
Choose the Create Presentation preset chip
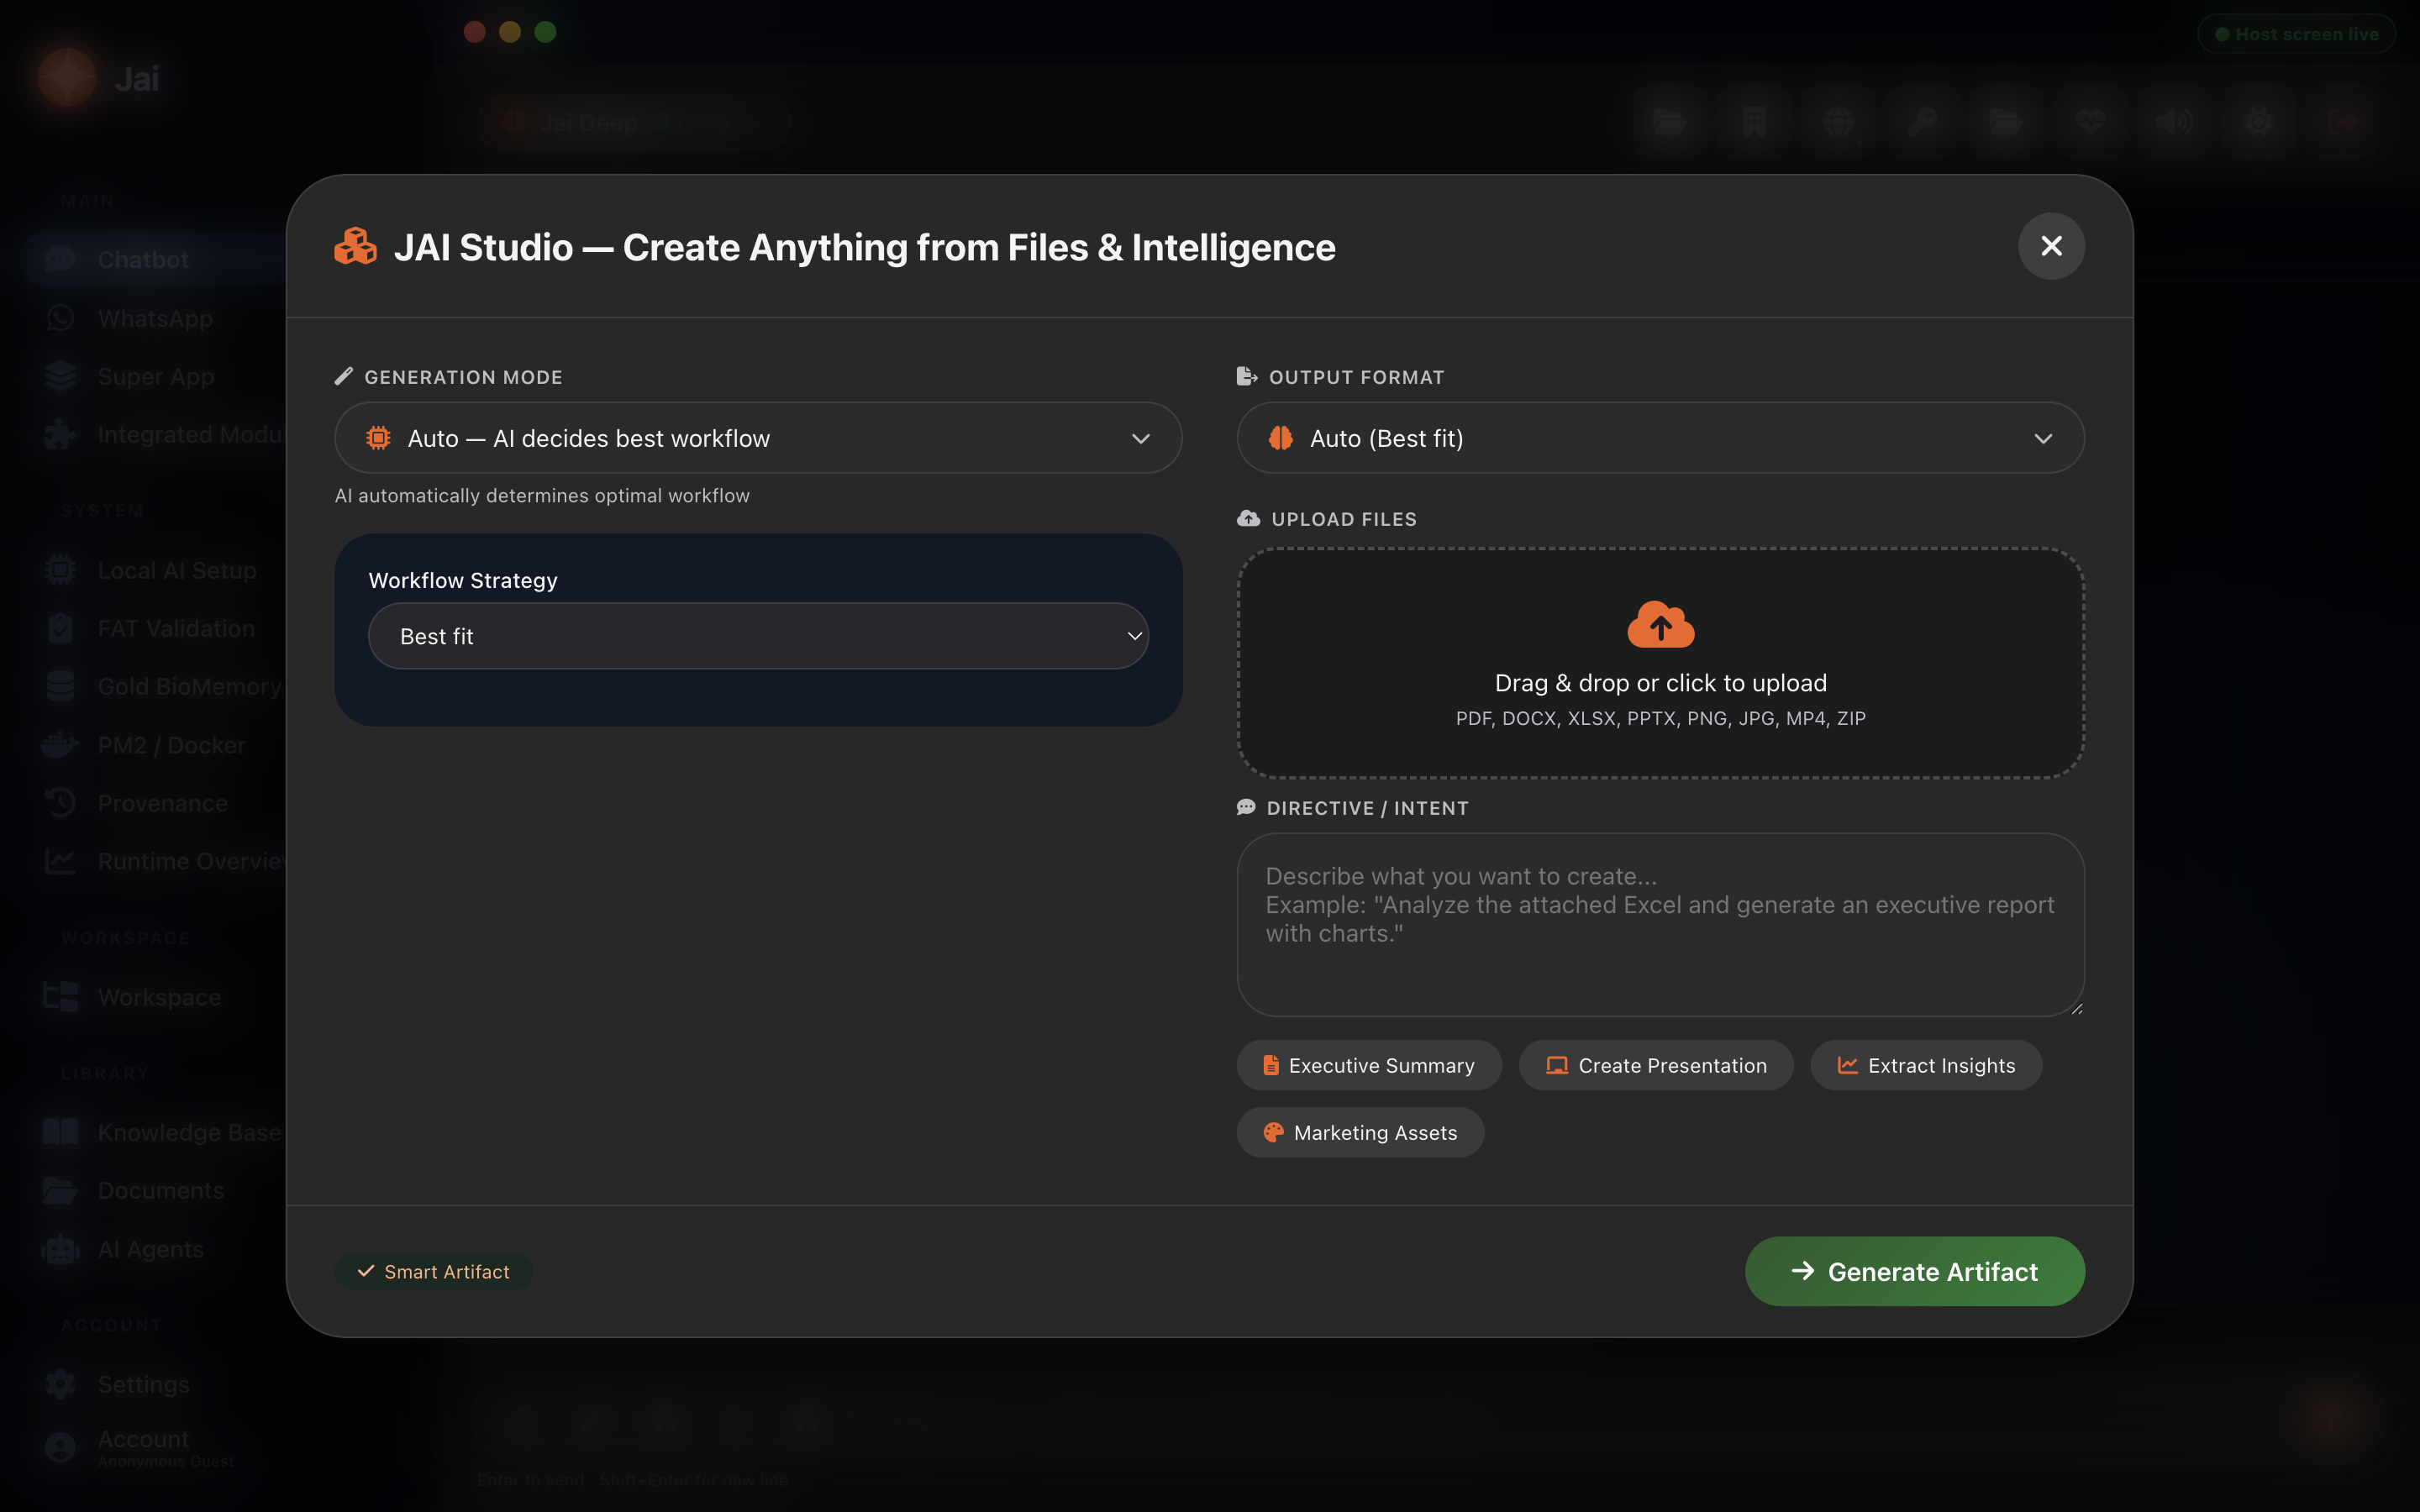click(1656, 1065)
